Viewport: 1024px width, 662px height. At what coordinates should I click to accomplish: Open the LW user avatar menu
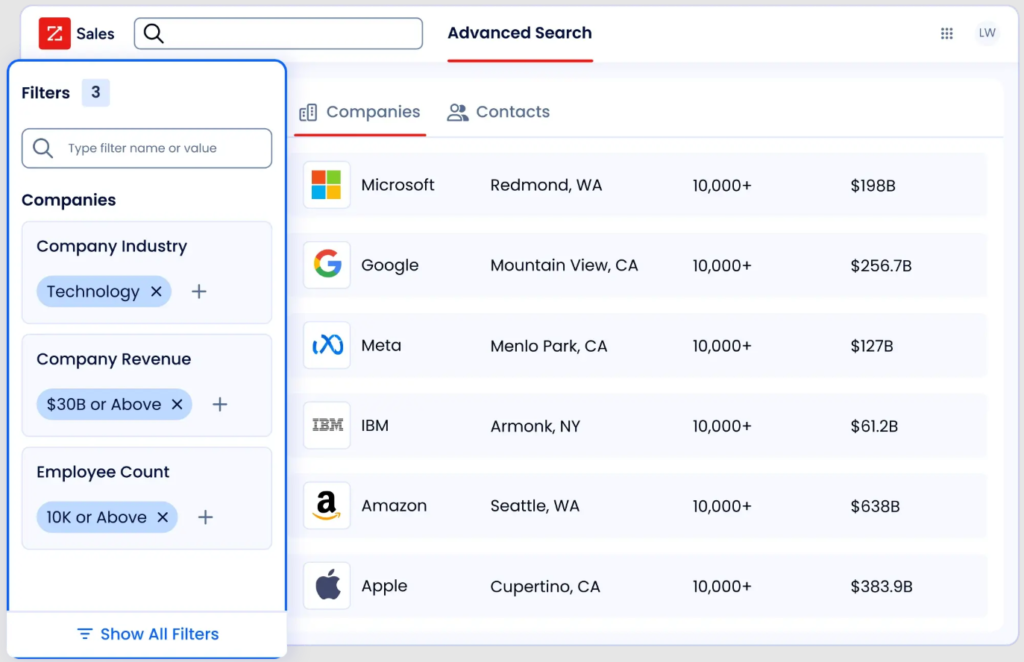987,33
